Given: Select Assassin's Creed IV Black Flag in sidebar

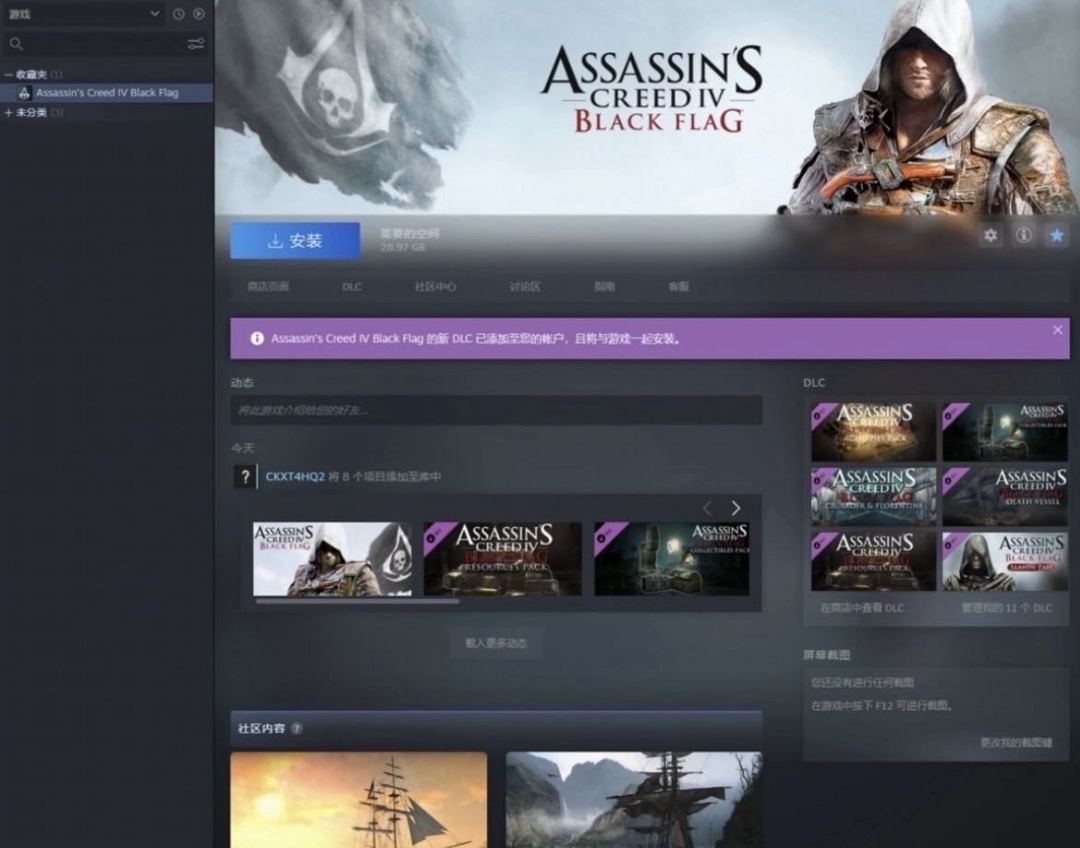Looking at the screenshot, I should tap(107, 93).
